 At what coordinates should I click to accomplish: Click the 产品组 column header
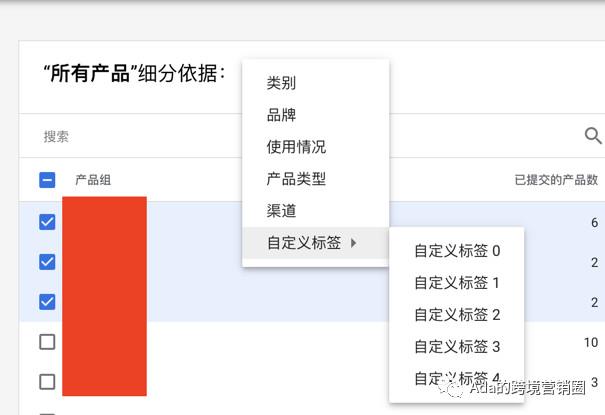[x=93, y=180]
